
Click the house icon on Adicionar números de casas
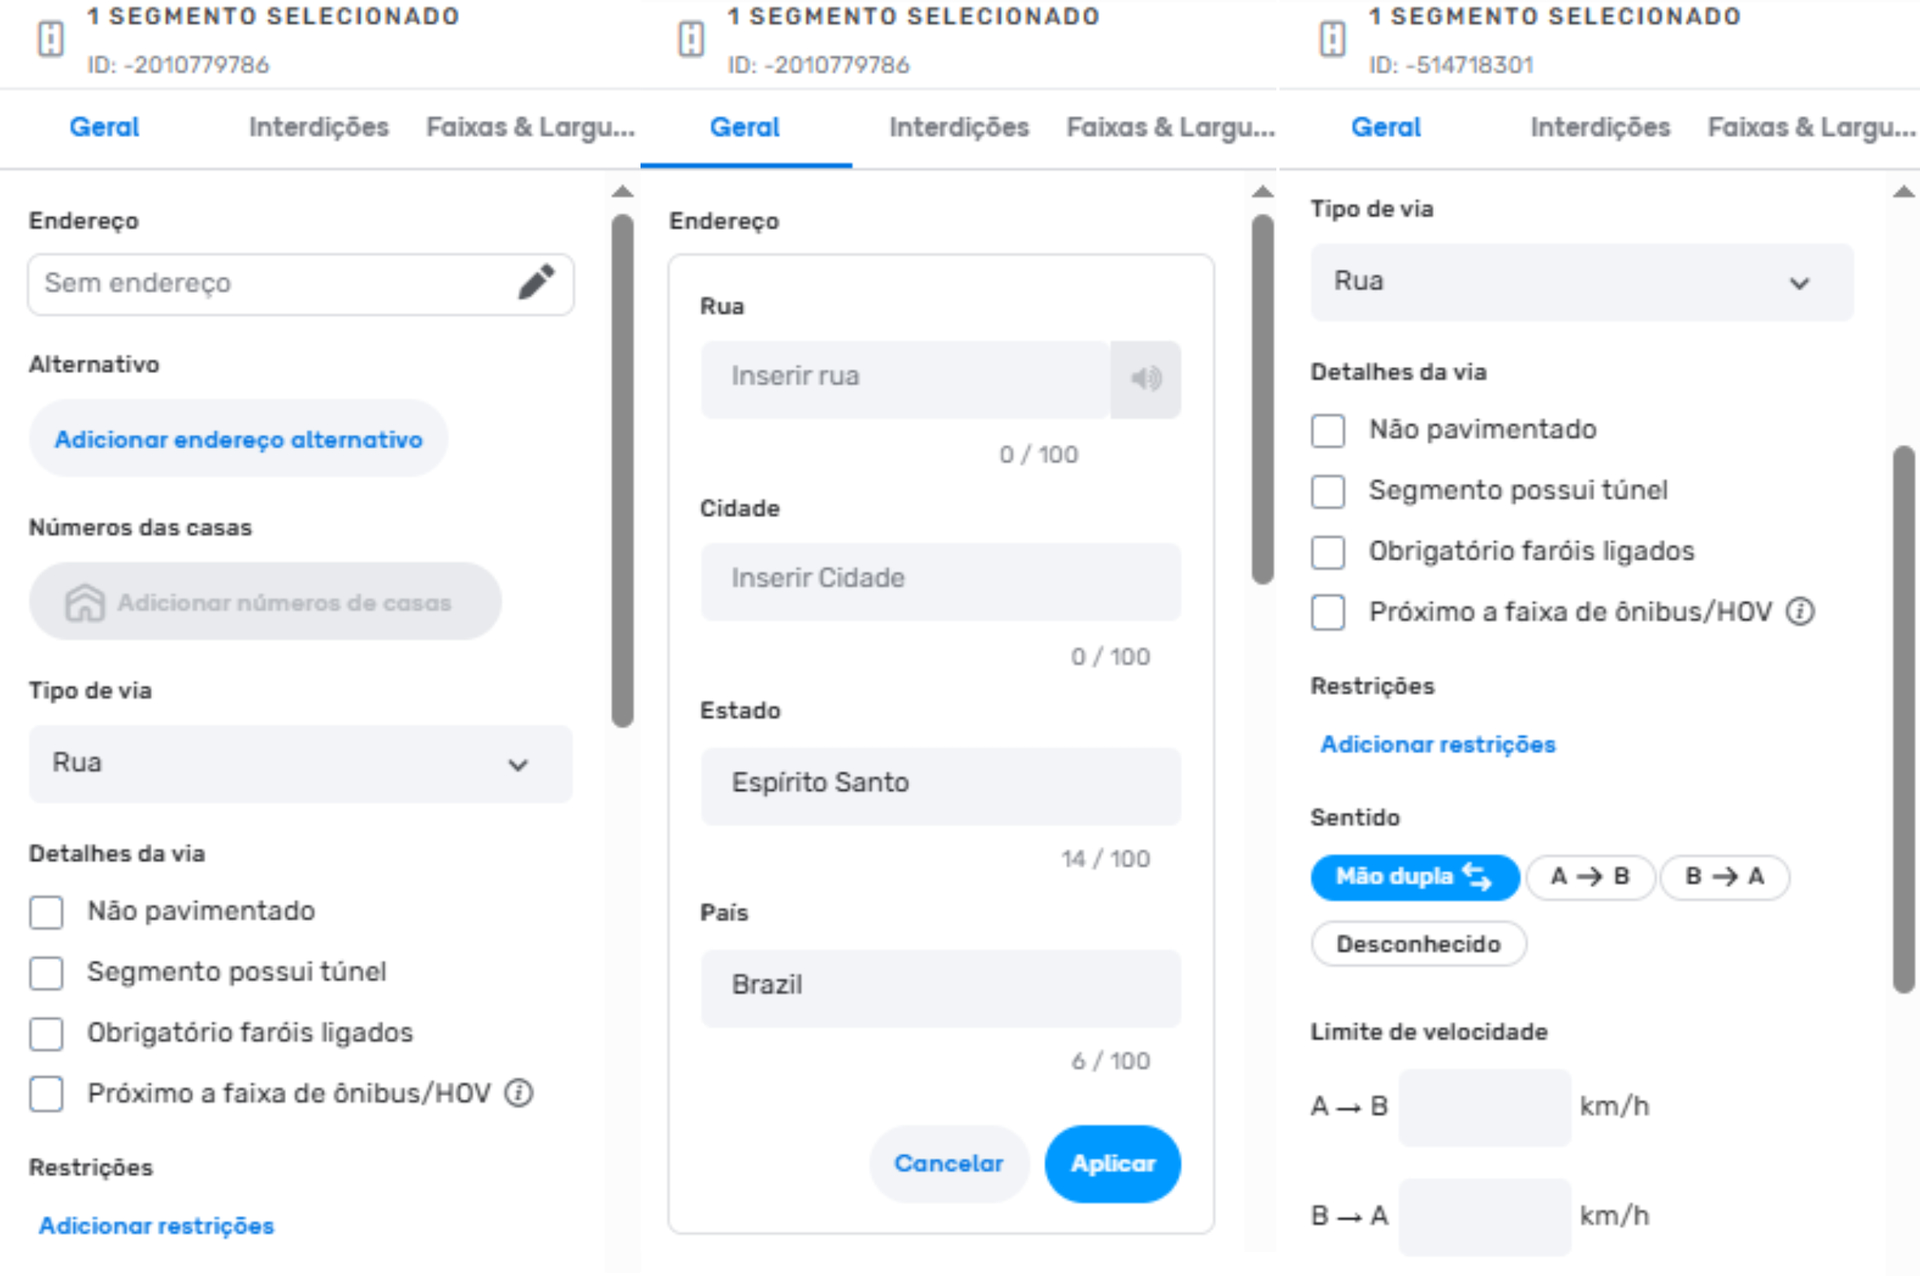(84, 602)
